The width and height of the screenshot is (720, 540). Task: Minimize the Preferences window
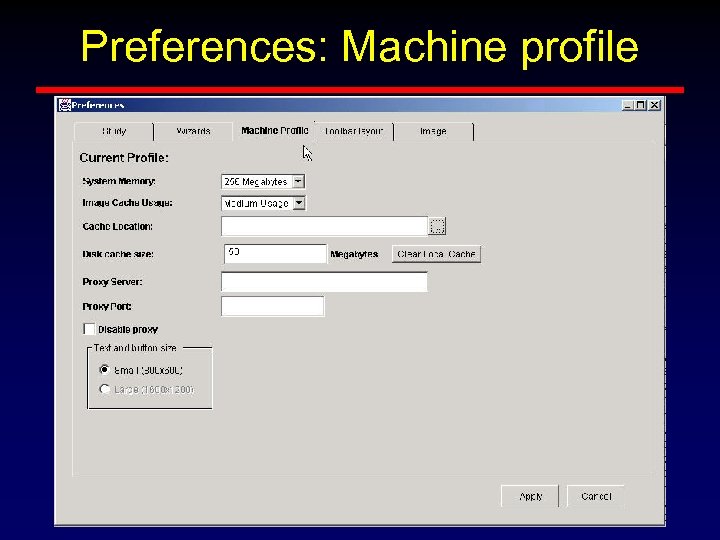(628, 105)
